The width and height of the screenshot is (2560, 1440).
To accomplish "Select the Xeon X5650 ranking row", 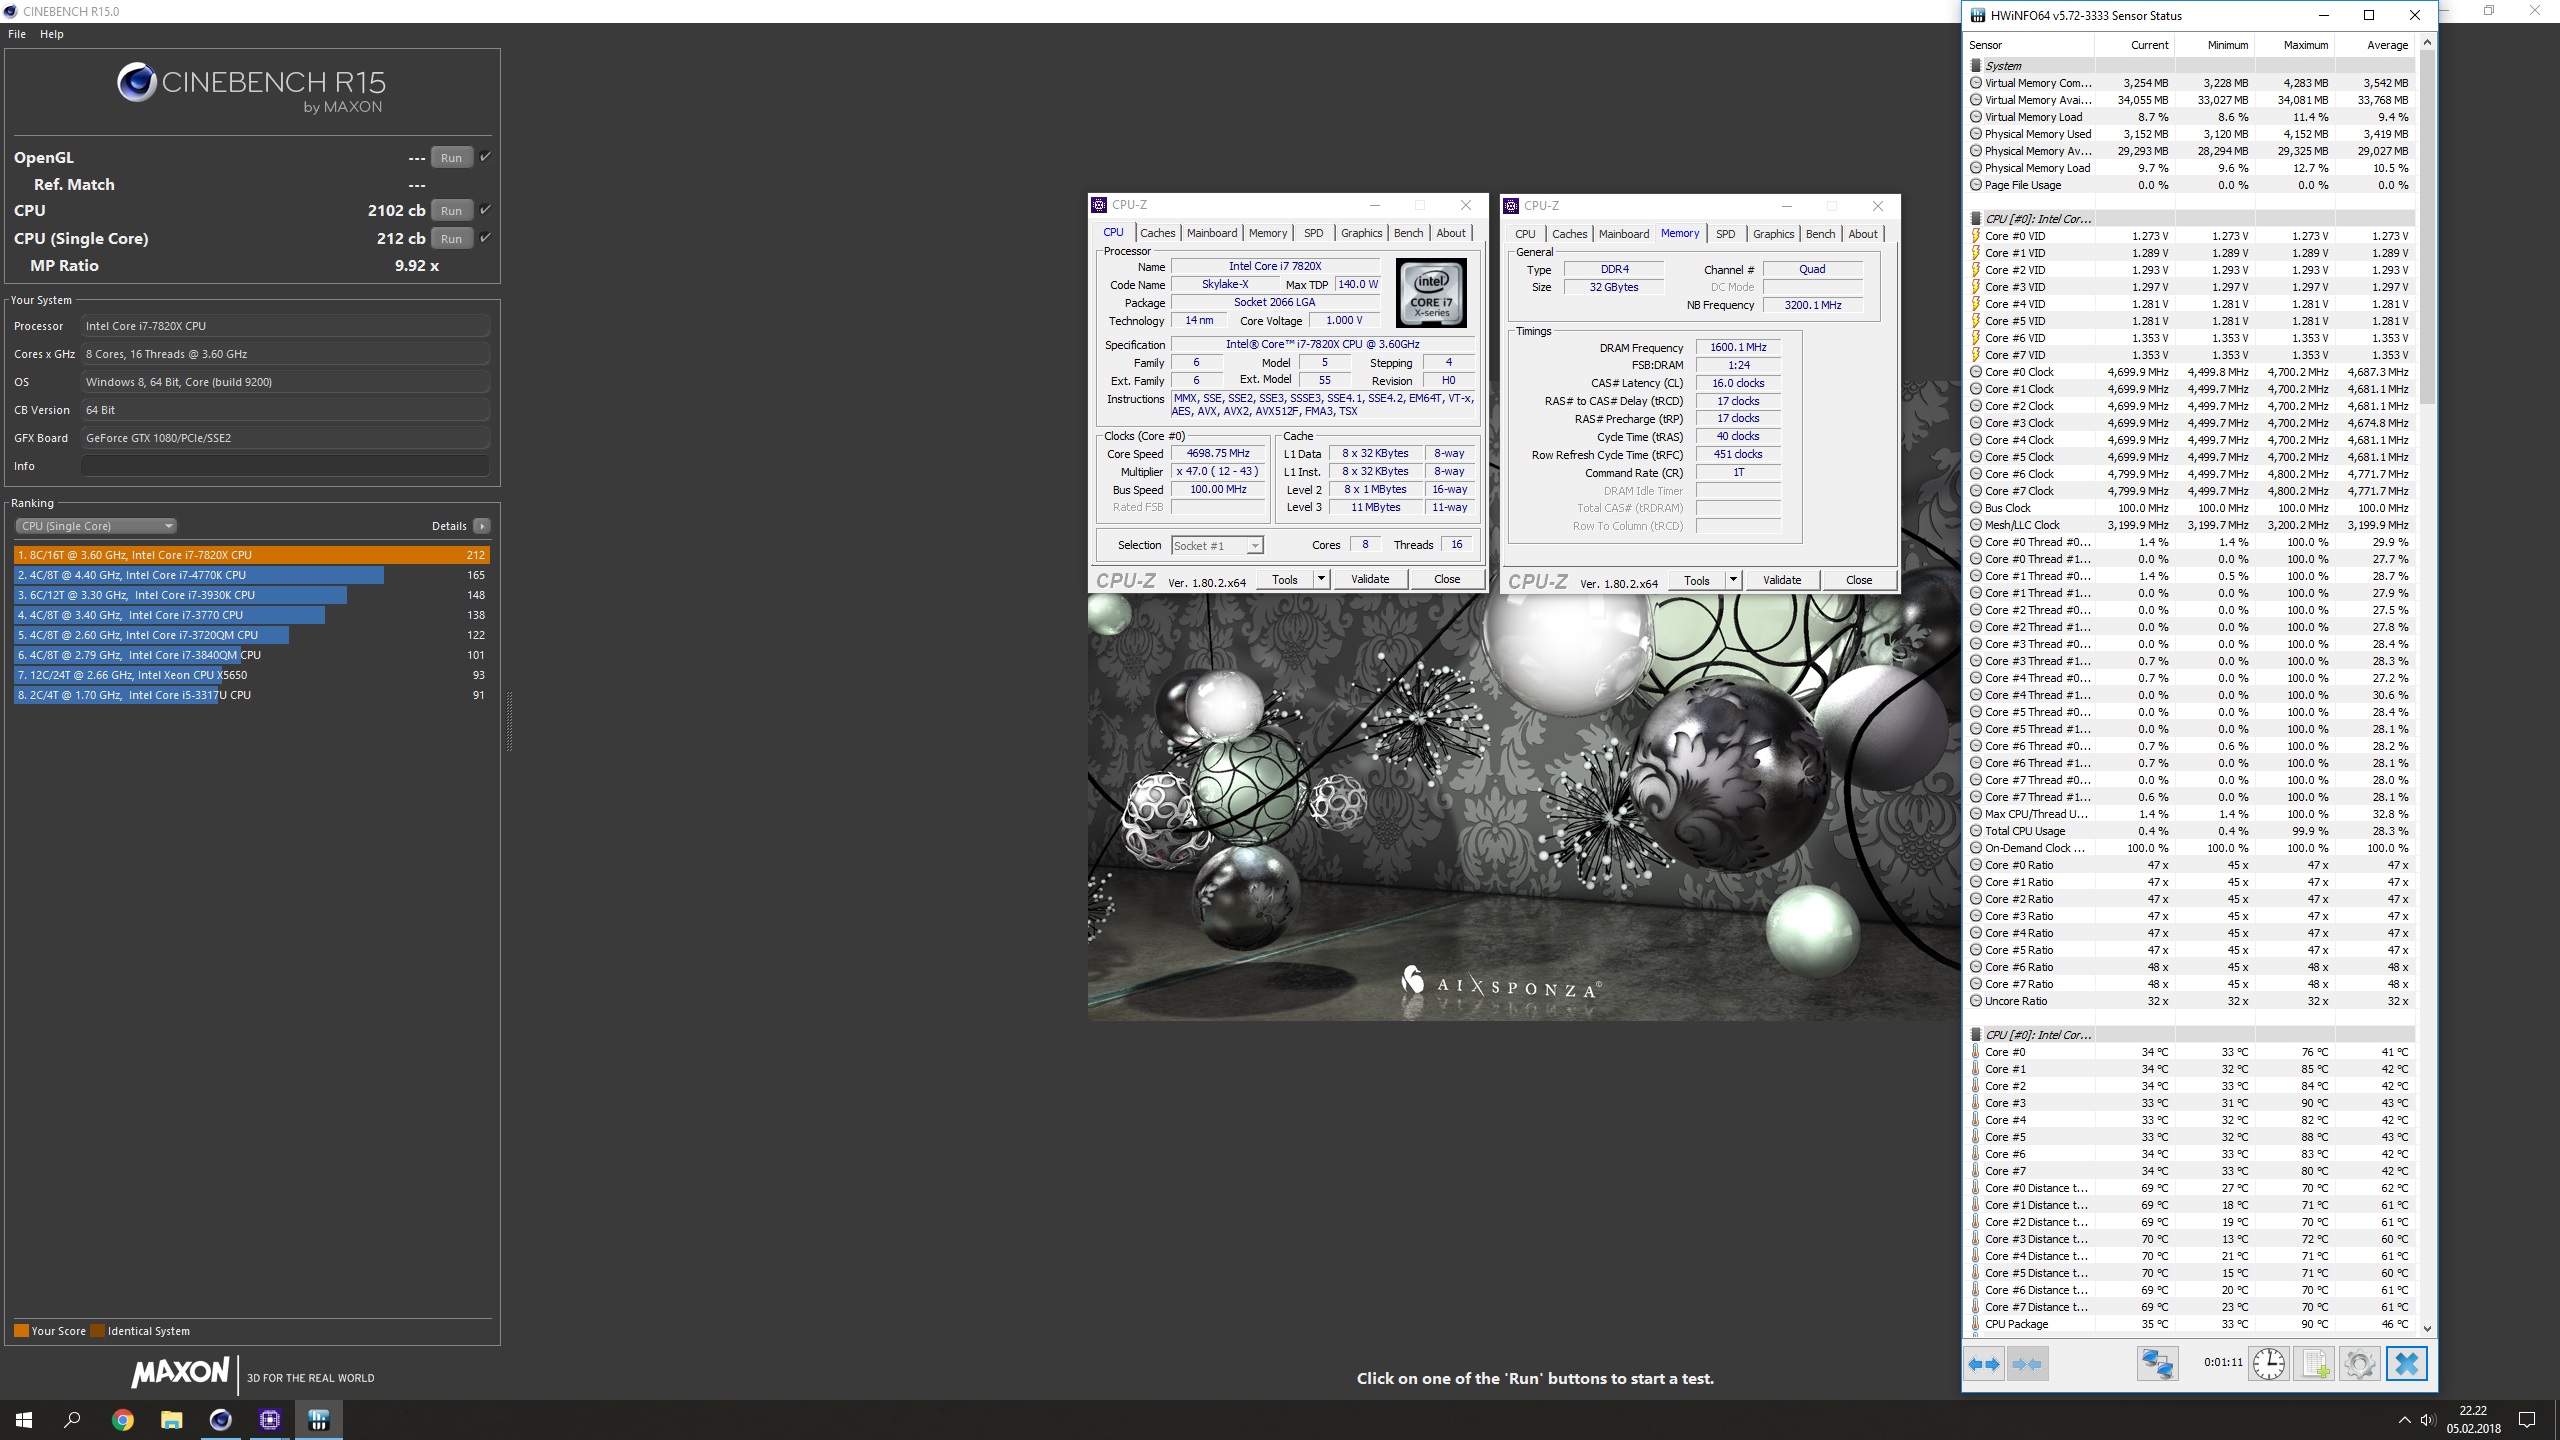I will coord(251,675).
